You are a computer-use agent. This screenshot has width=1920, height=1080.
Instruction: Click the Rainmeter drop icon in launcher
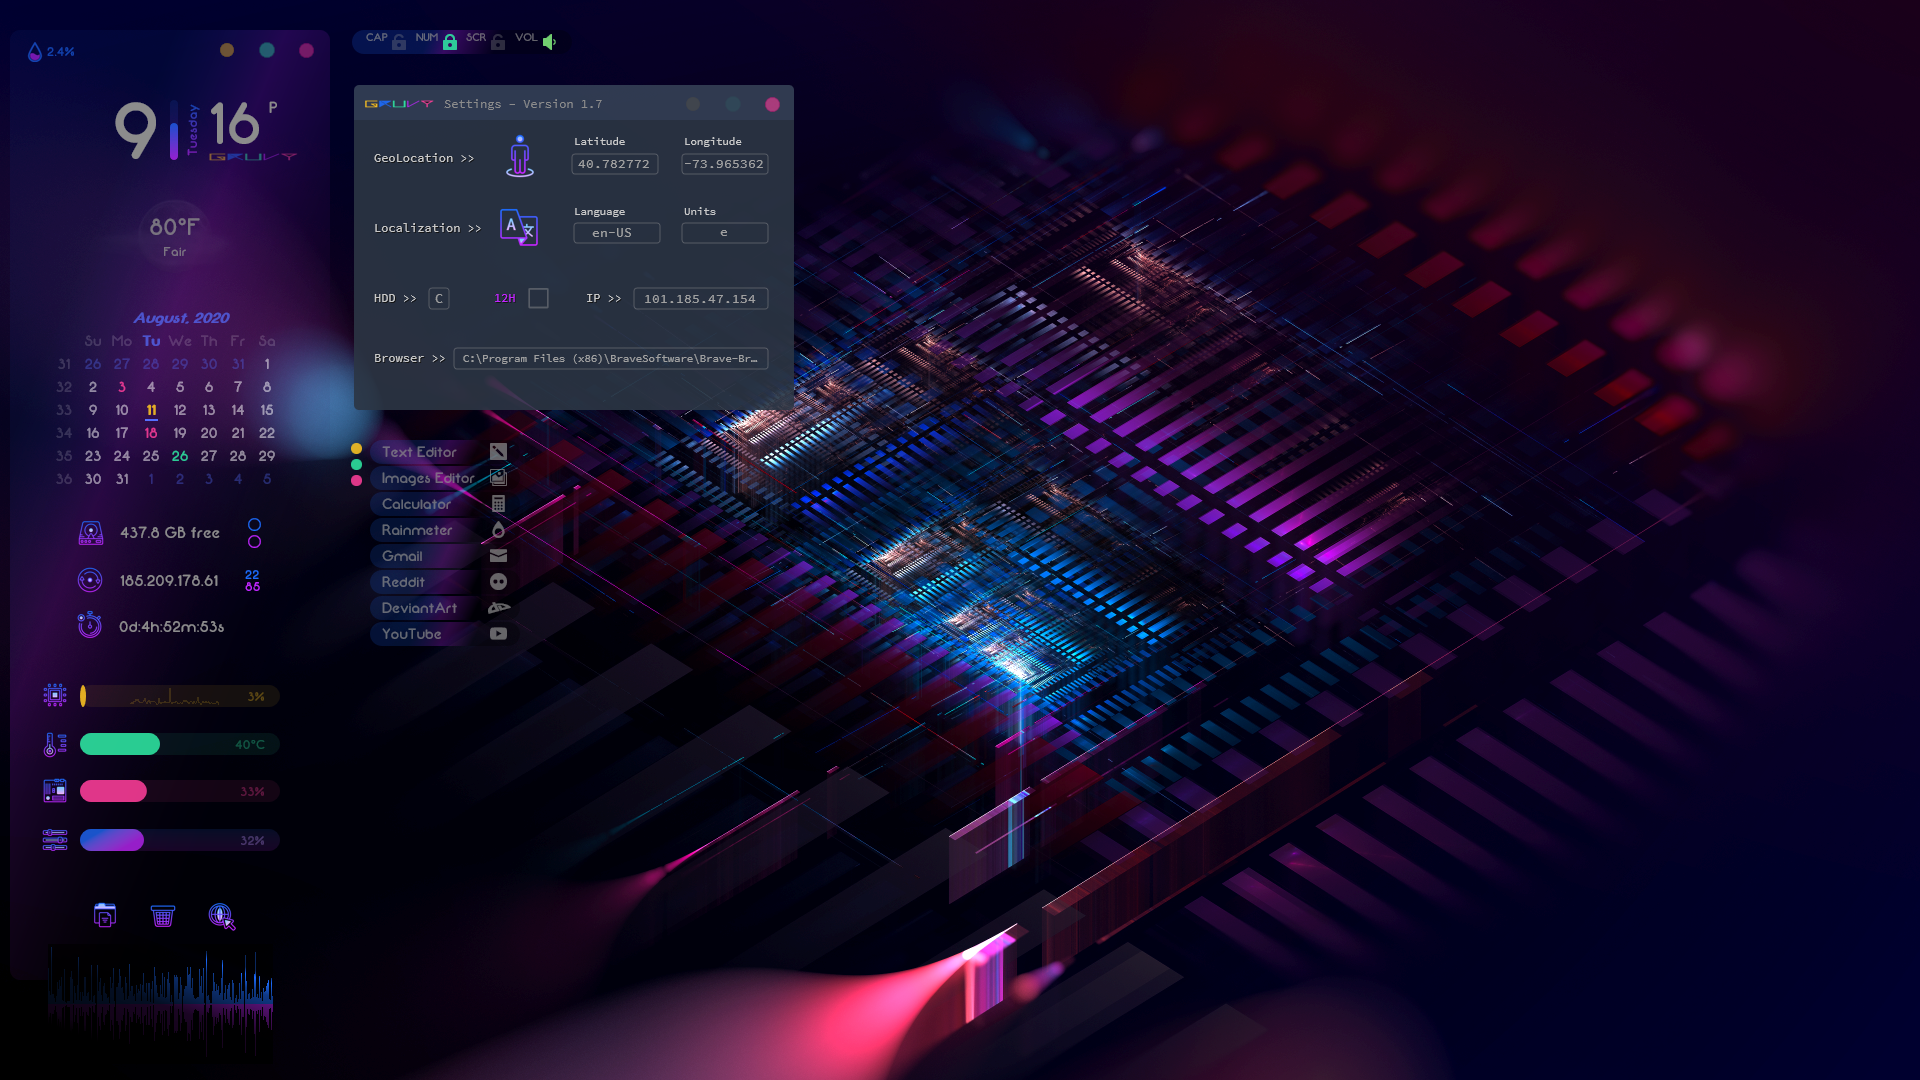pyautogui.click(x=498, y=530)
